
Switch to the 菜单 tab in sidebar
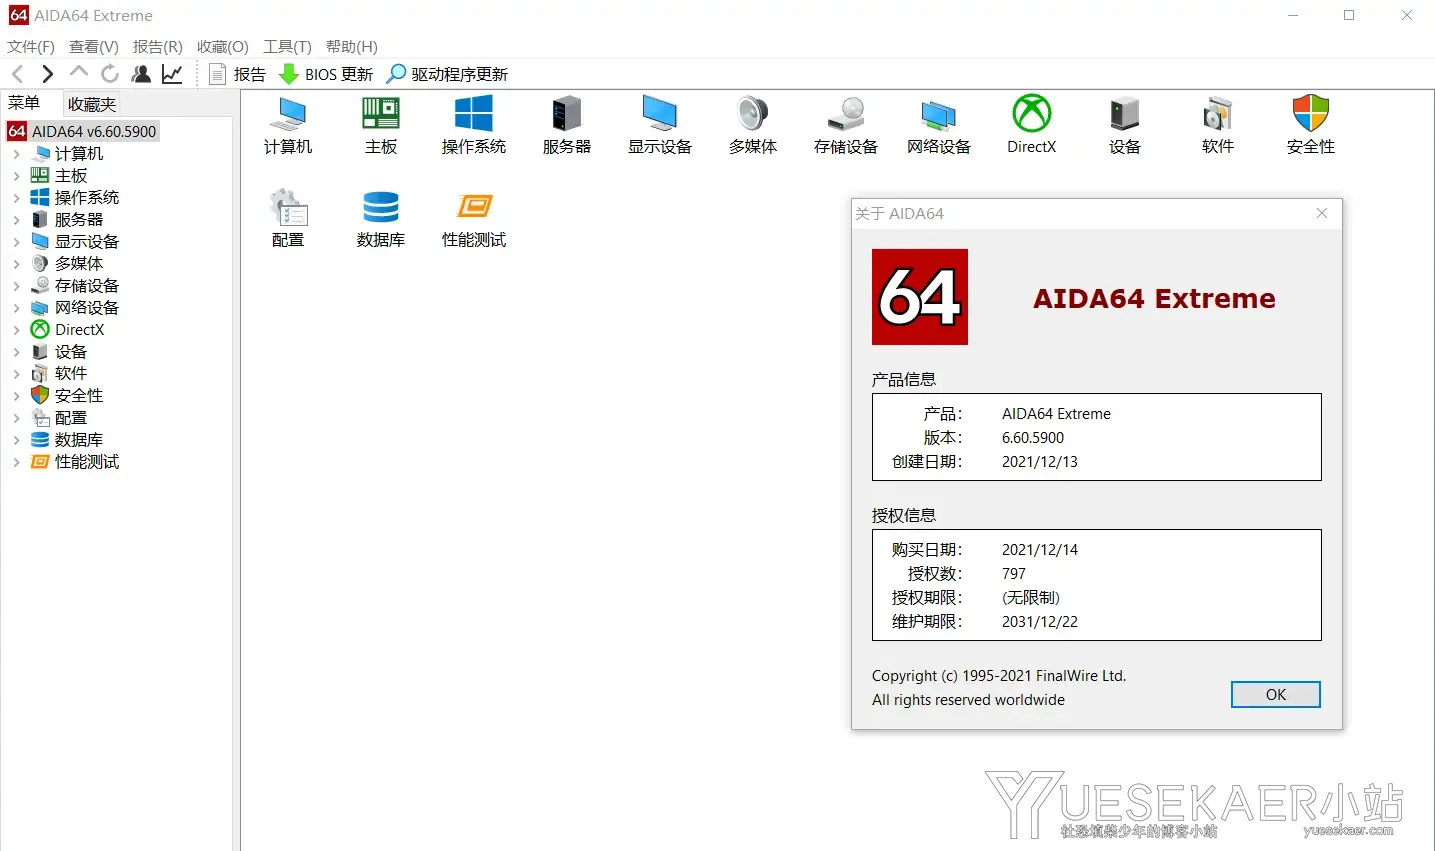coord(24,103)
